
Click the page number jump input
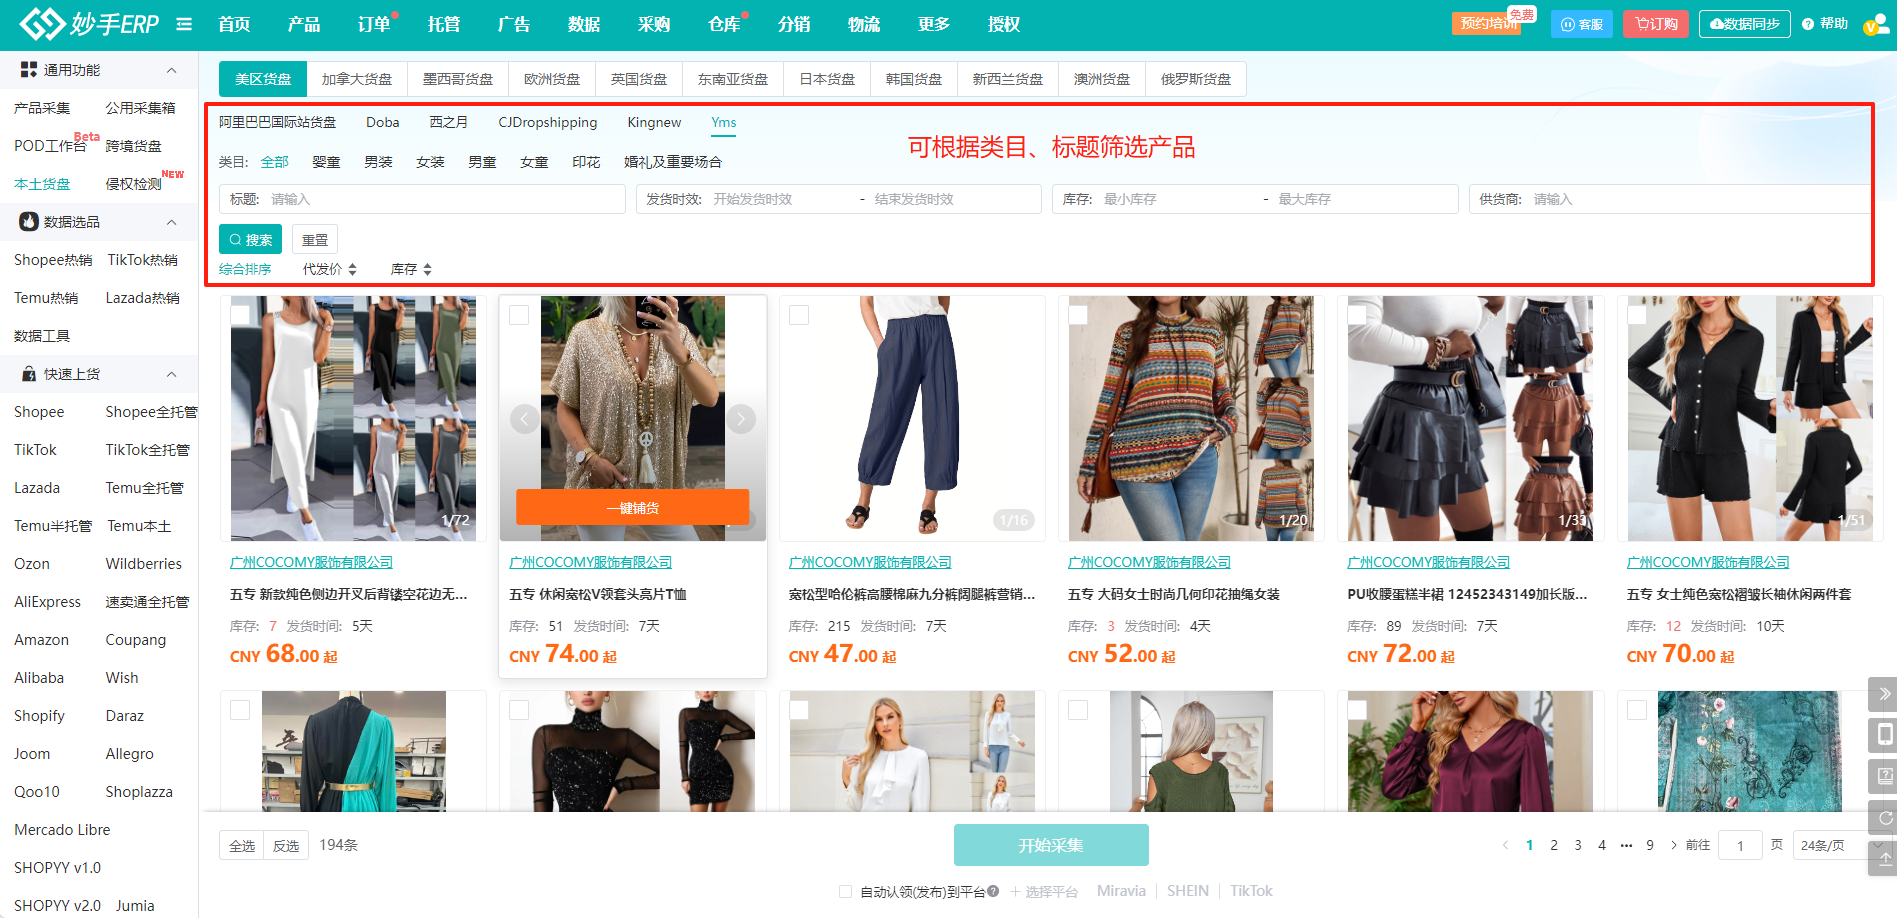tap(1740, 845)
